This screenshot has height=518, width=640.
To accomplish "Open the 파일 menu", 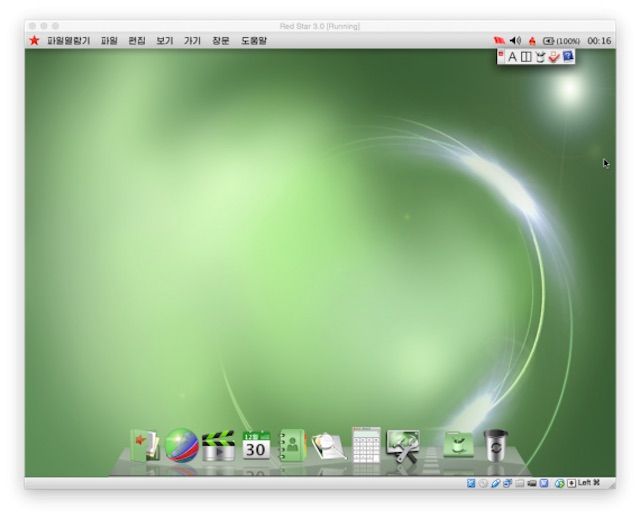I will click(109, 41).
